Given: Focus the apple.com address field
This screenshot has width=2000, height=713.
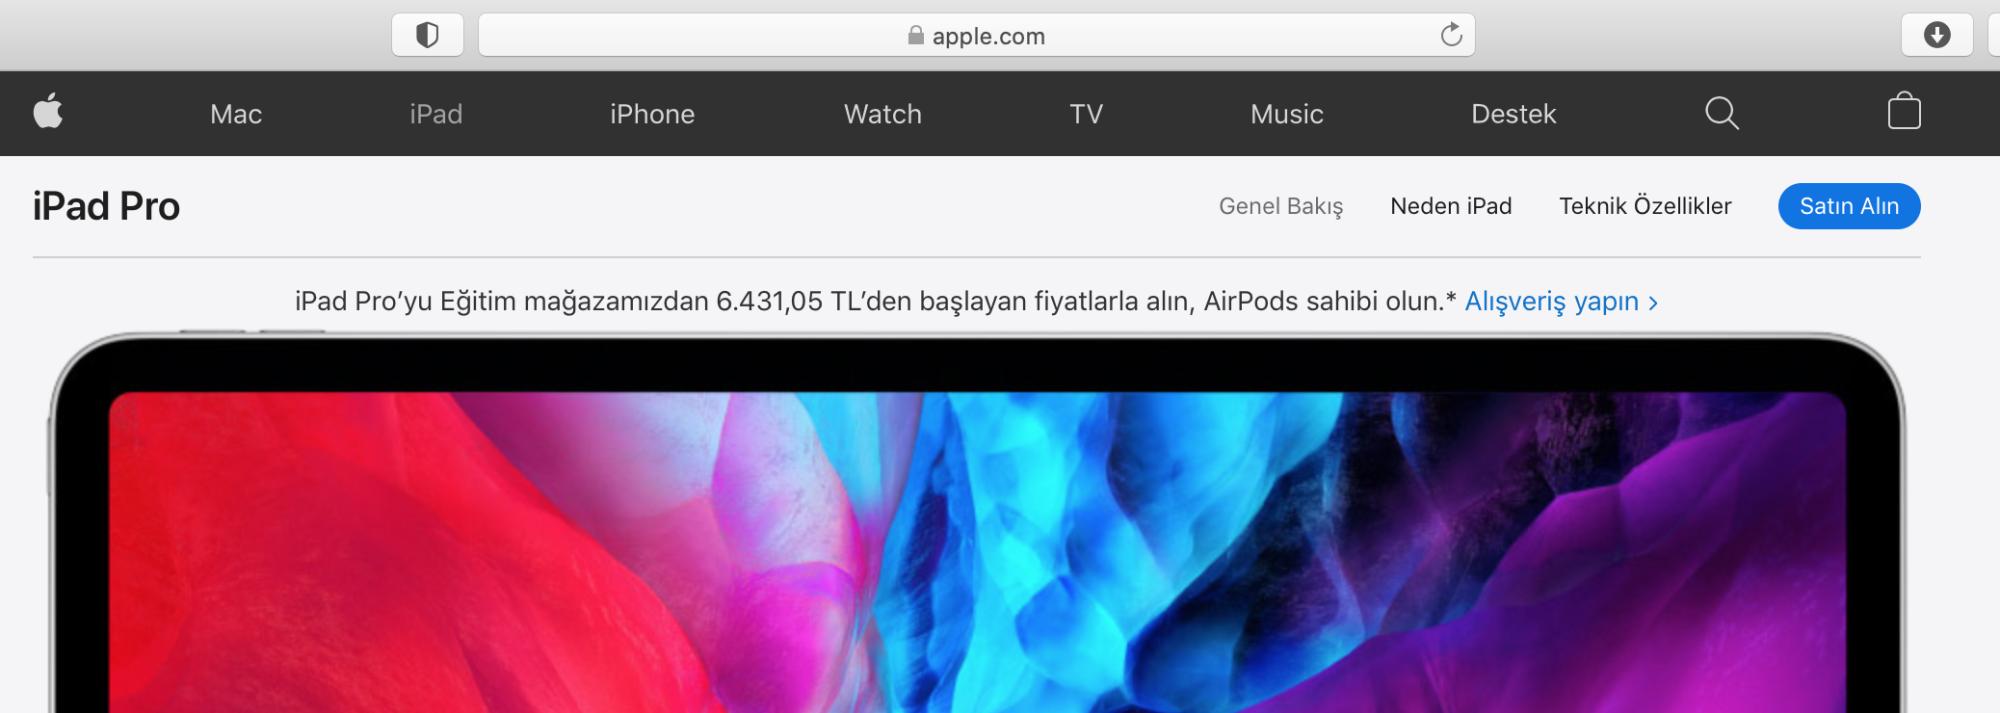Looking at the screenshot, I should coord(976,35).
